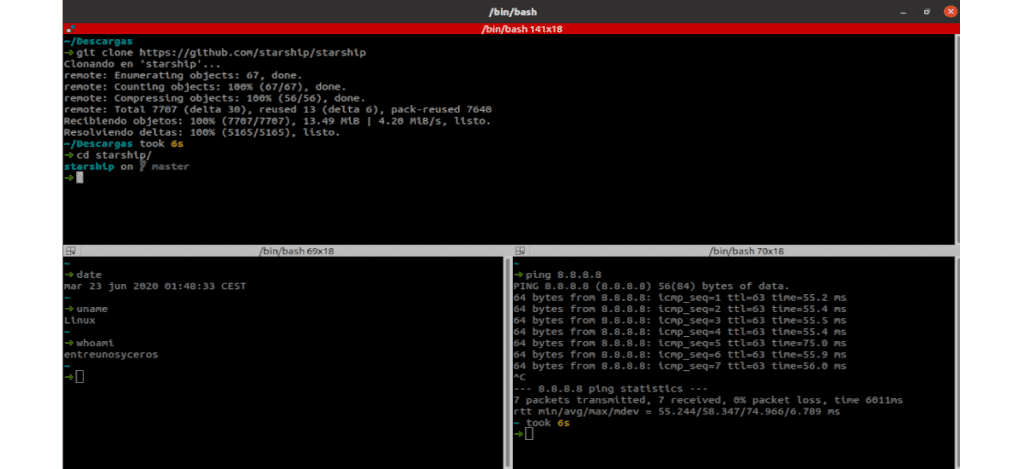Focus the prompt cursor in the top terminal
Viewport: 1024px width, 469px height.
[80, 178]
